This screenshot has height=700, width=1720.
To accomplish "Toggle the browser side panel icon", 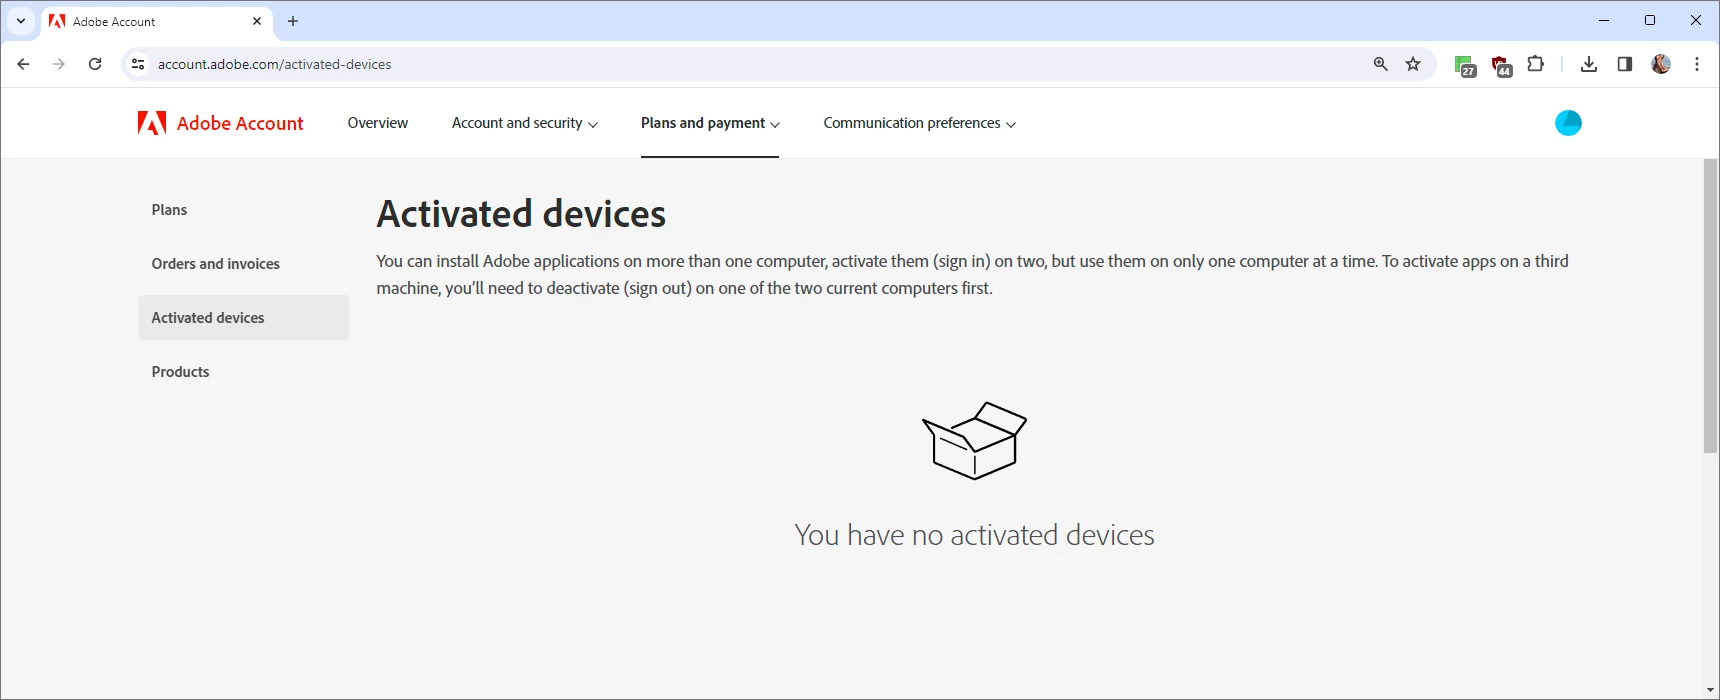I will coord(1625,64).
